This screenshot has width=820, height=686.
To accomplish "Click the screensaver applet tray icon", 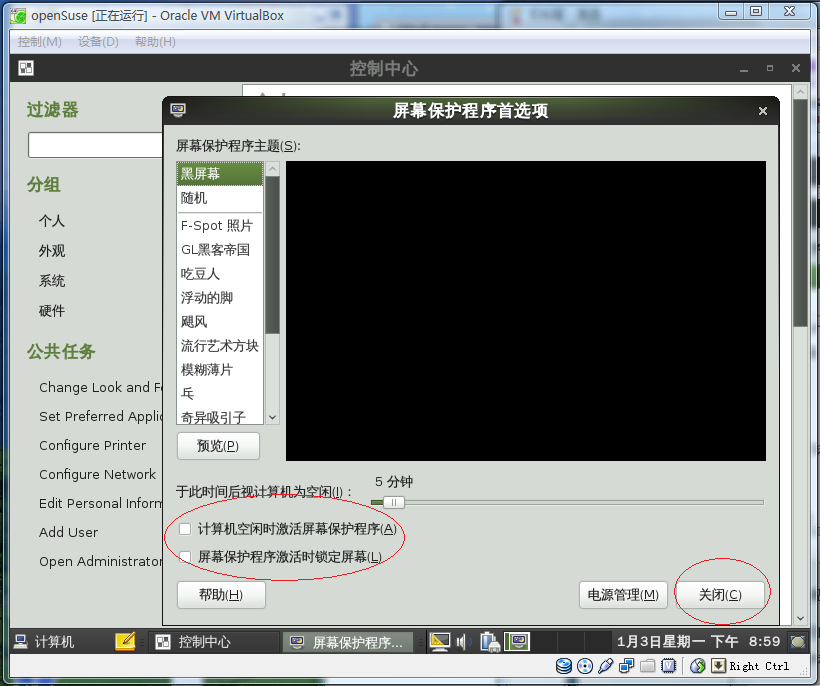I will click(517, 642).
